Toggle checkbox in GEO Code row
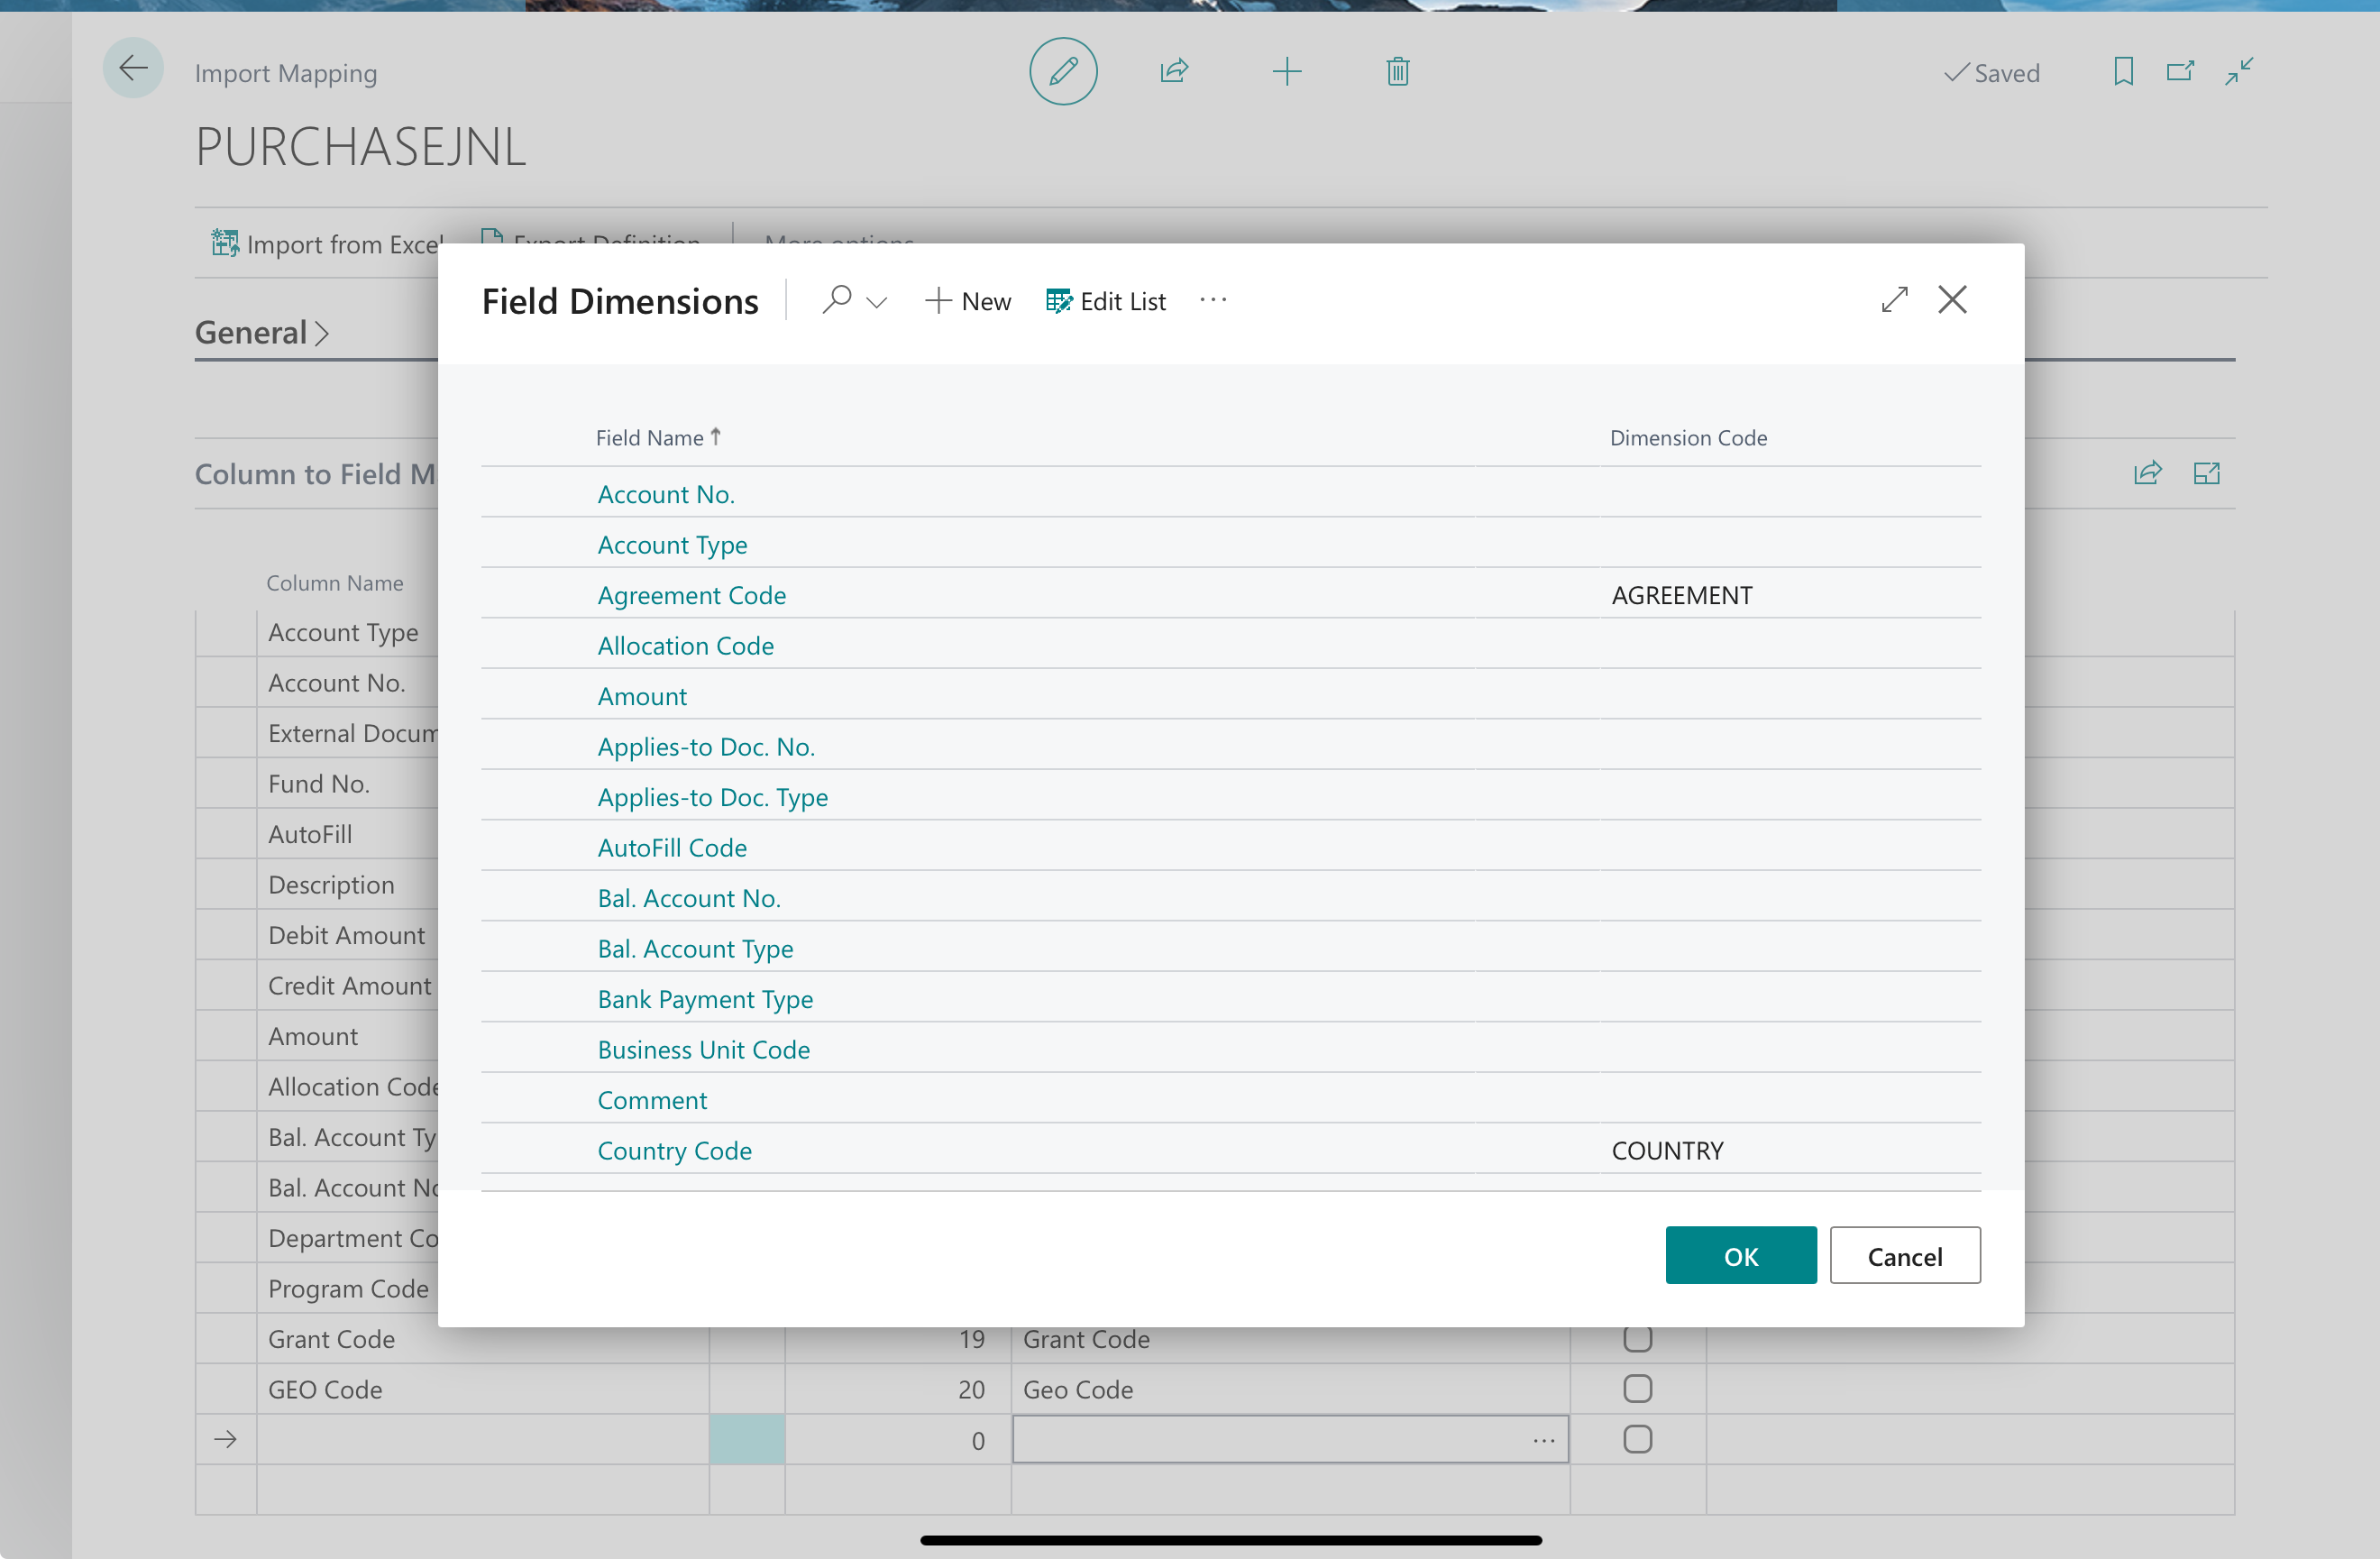This screenshot has height=1559, width=2380. tap(1637, 1388)
